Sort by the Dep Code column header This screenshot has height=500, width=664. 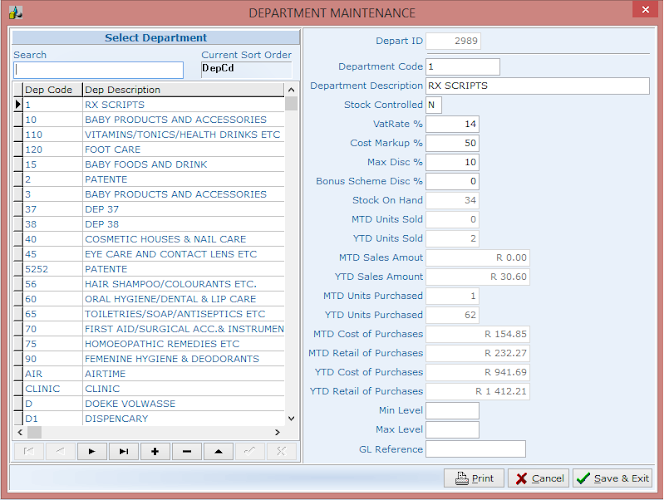pos(48,90)
